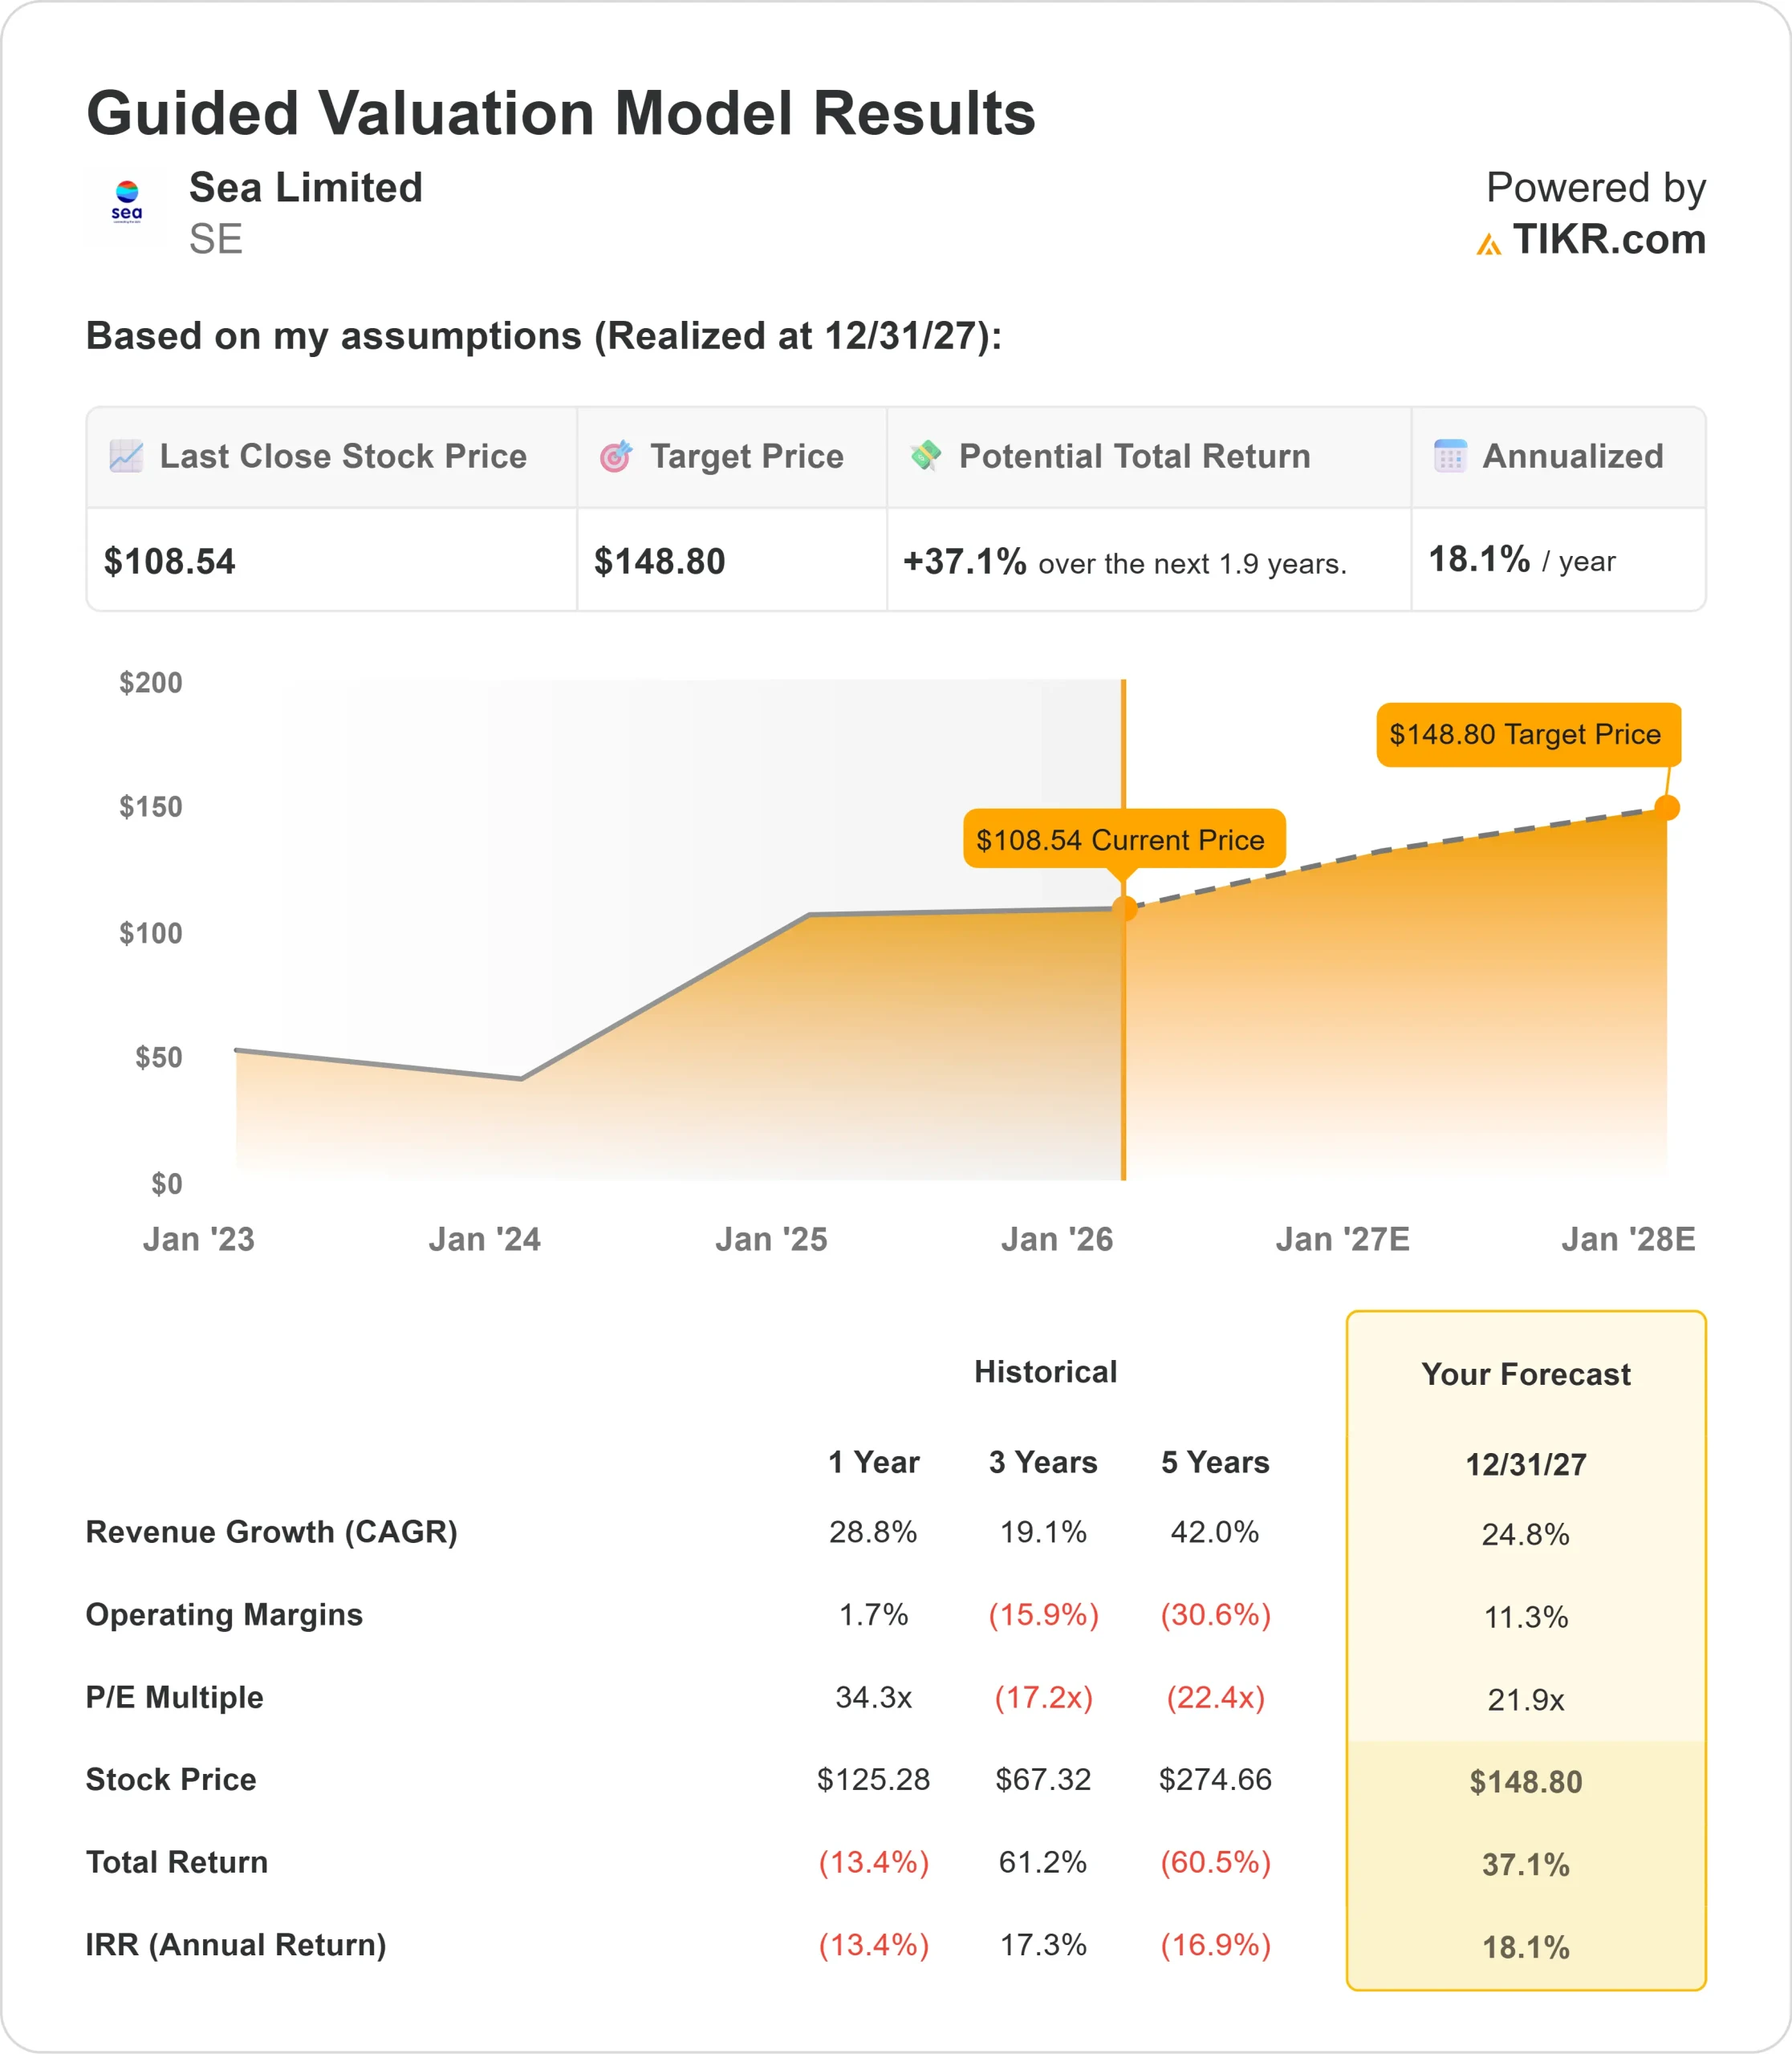Viewport: 1792px width, 2054px height.
Task: Click the chart icon beside Last Close Stock Price
Action: pyautogui.click(x=126, y=456)
